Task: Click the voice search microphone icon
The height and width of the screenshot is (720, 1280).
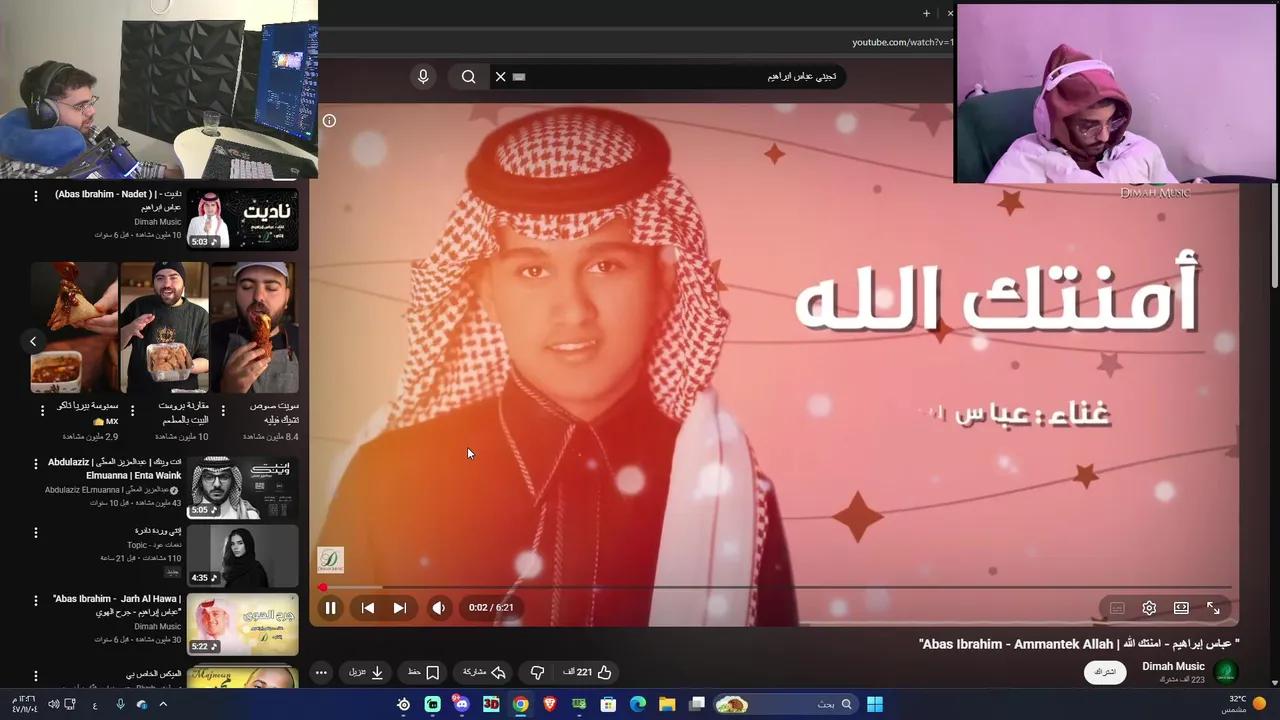Action: pyautogui.click(x=423, y=77)
